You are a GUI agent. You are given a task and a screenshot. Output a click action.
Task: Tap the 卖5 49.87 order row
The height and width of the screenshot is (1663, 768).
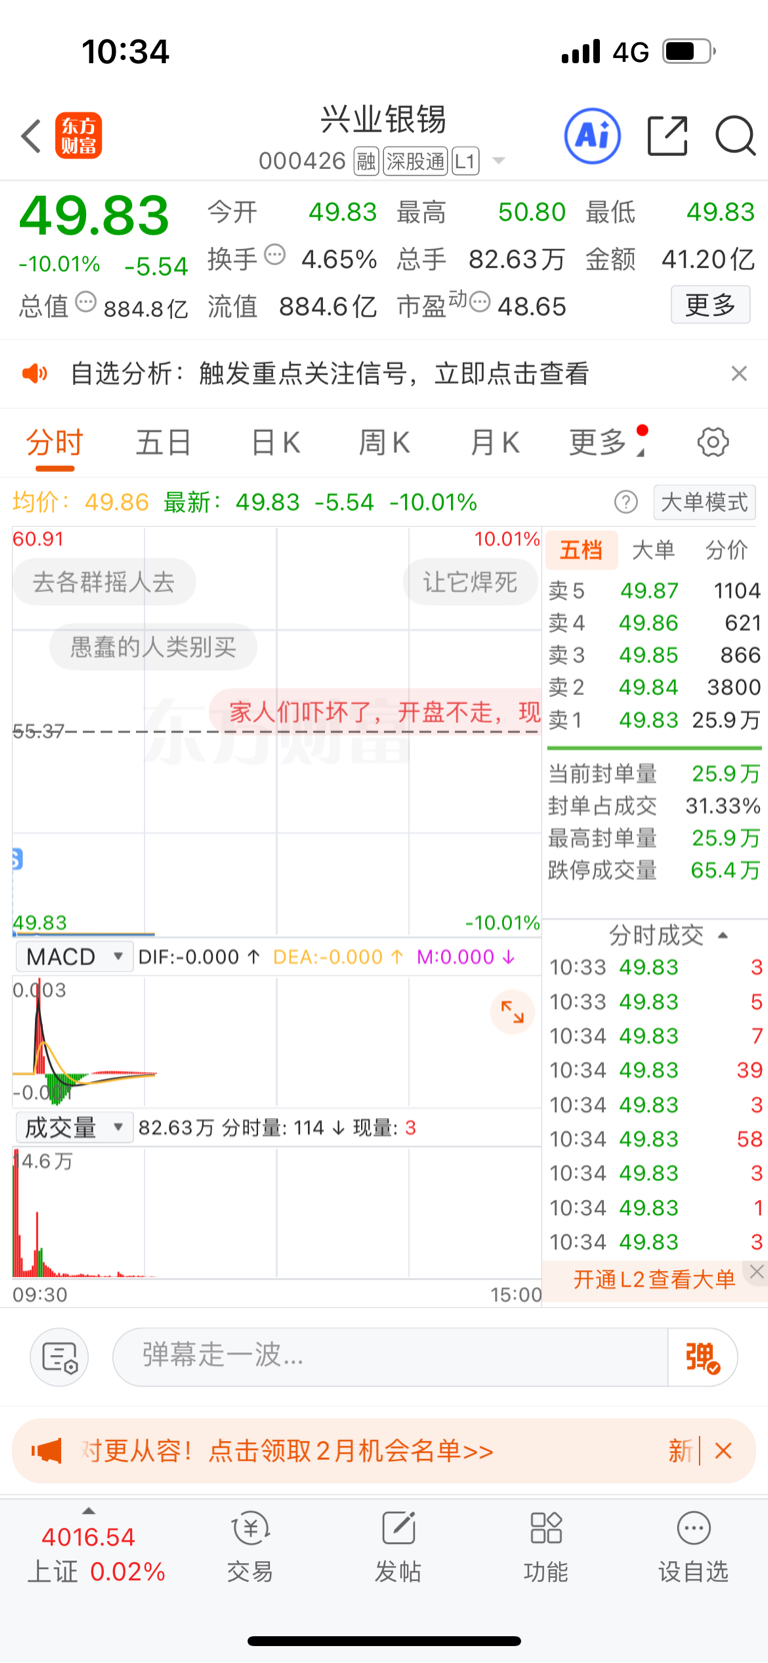[654, 591]
